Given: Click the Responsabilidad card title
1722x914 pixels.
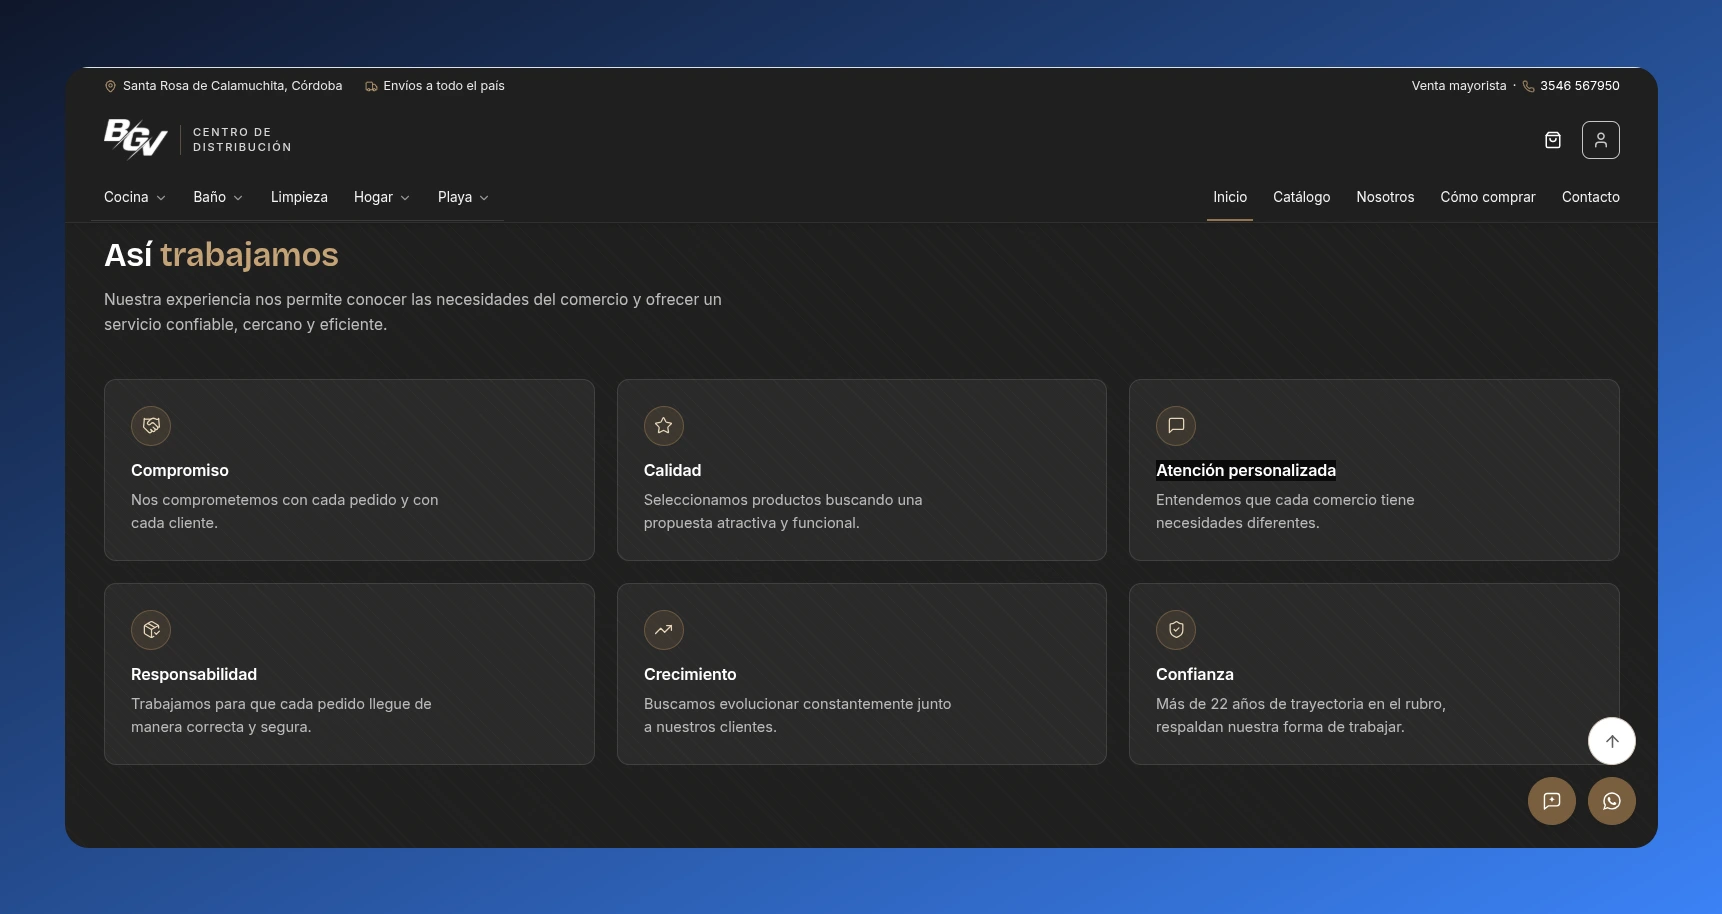Looking at the screenshot, I should click(194, 674).
